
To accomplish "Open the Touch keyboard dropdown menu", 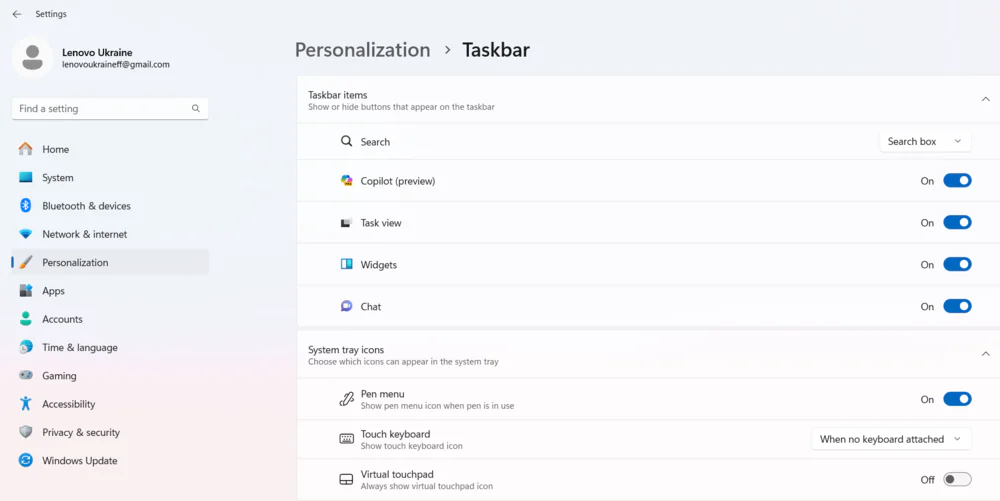I will pyautogui.click(x=891, y=439).
